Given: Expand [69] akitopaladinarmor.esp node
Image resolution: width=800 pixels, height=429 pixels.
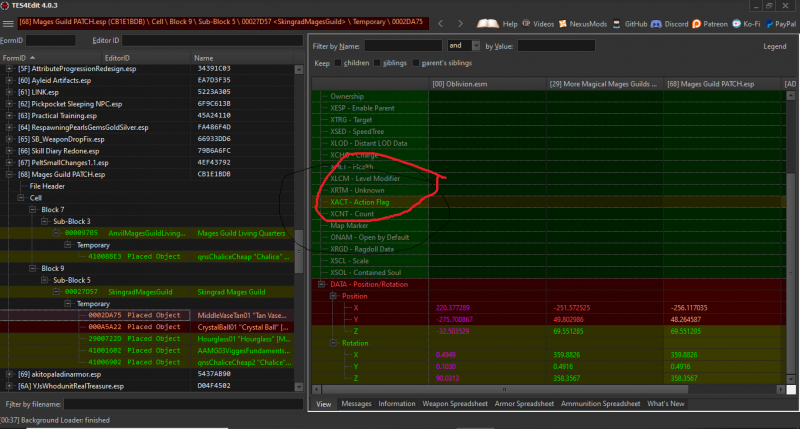Looking at the screenshot, I should click(9, 374).
